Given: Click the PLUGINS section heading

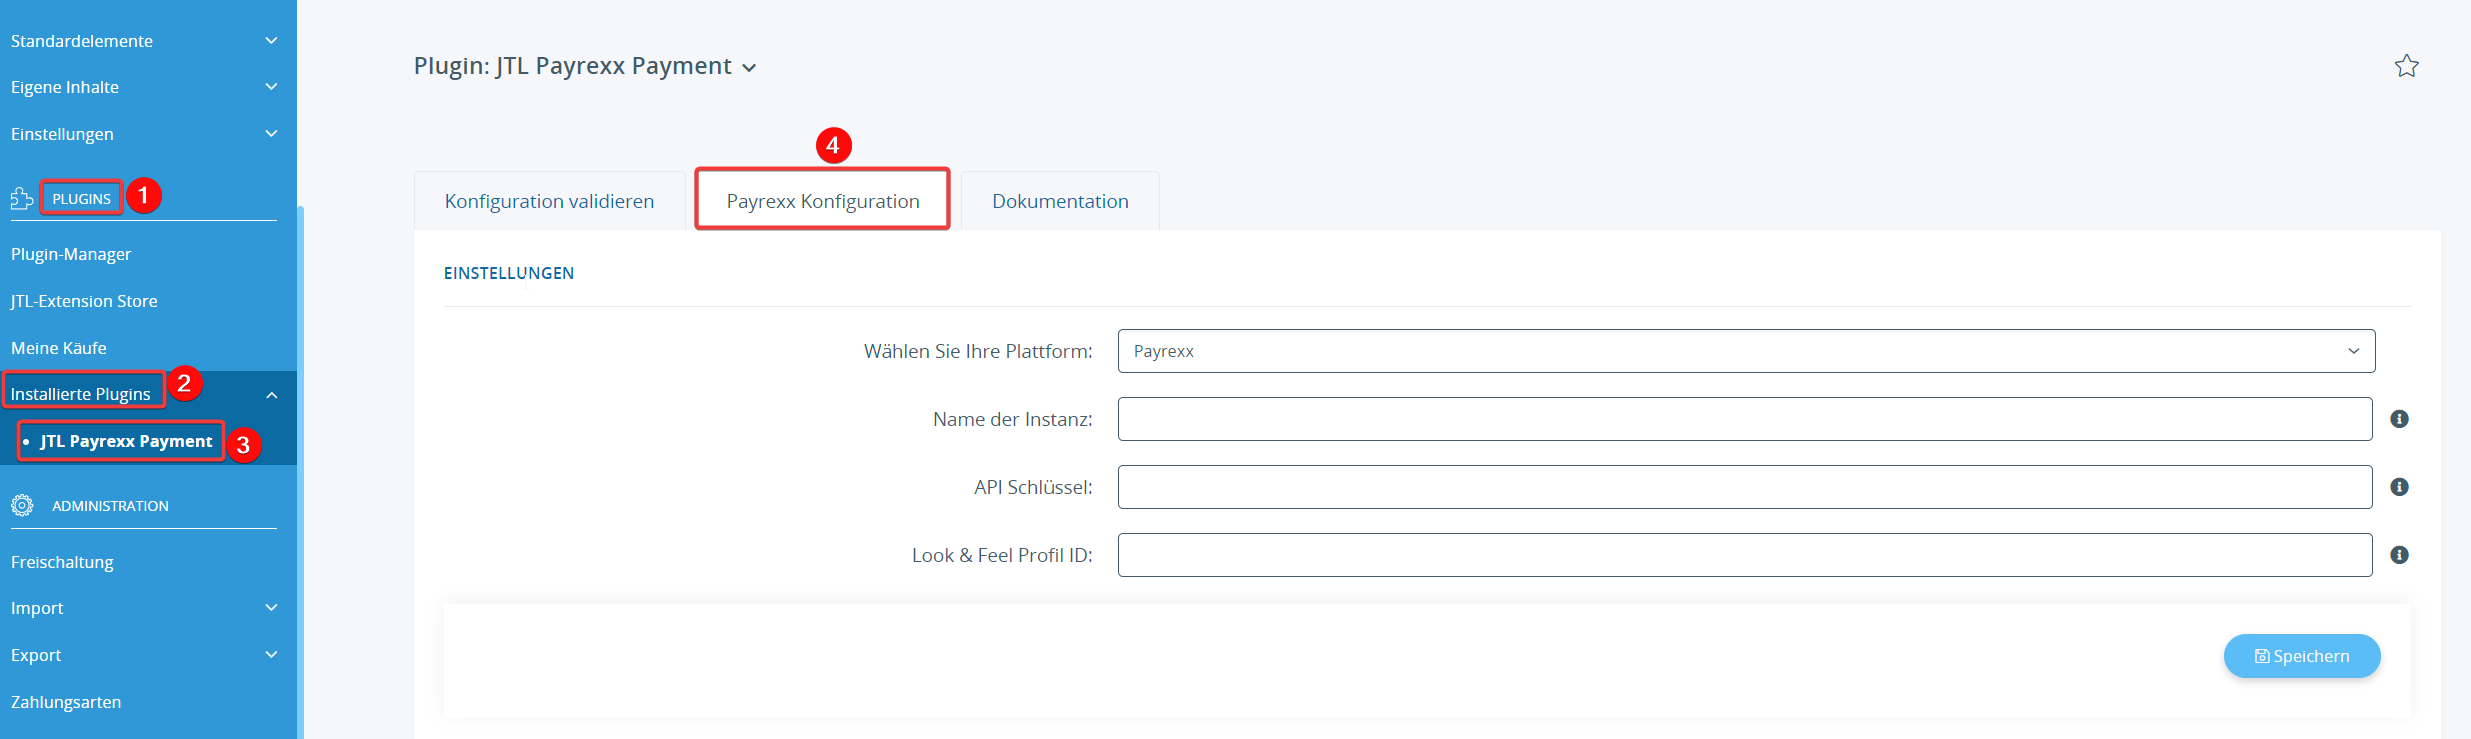Looking at the screenshot, I should [x=81, y=199].
